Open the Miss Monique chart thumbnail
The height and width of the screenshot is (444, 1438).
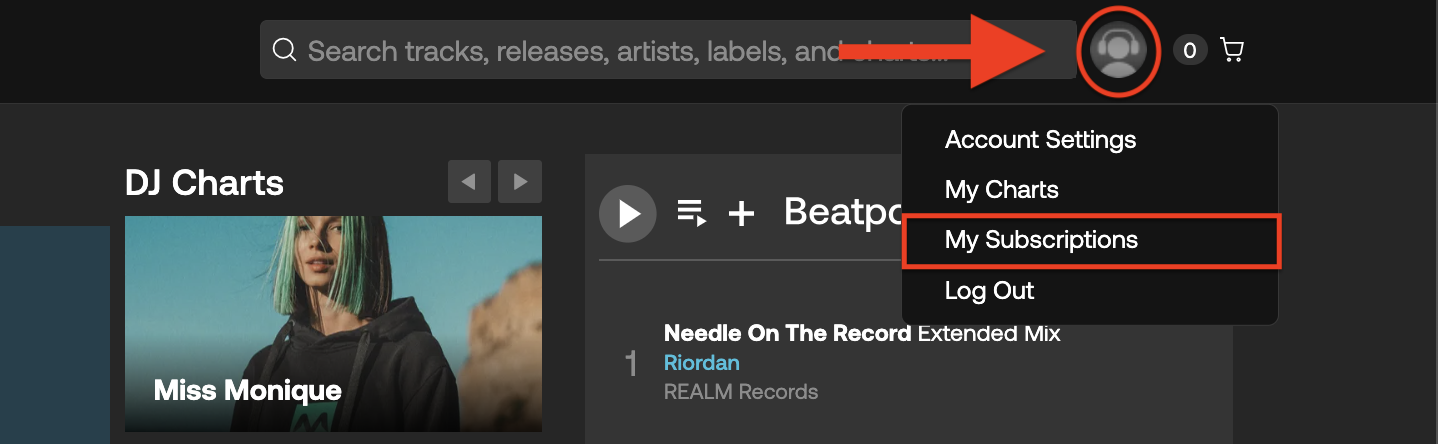click(x=333, y=324)
